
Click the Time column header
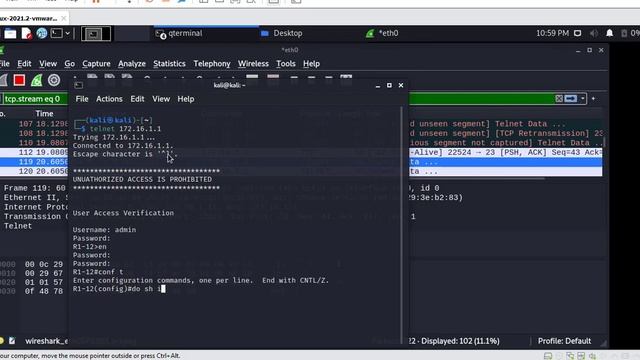coord(44,113)
